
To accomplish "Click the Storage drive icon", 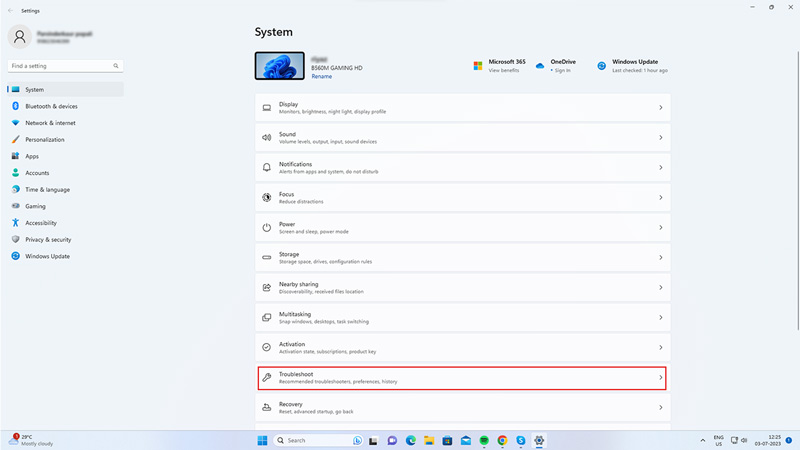I will [x=267, y=258].
